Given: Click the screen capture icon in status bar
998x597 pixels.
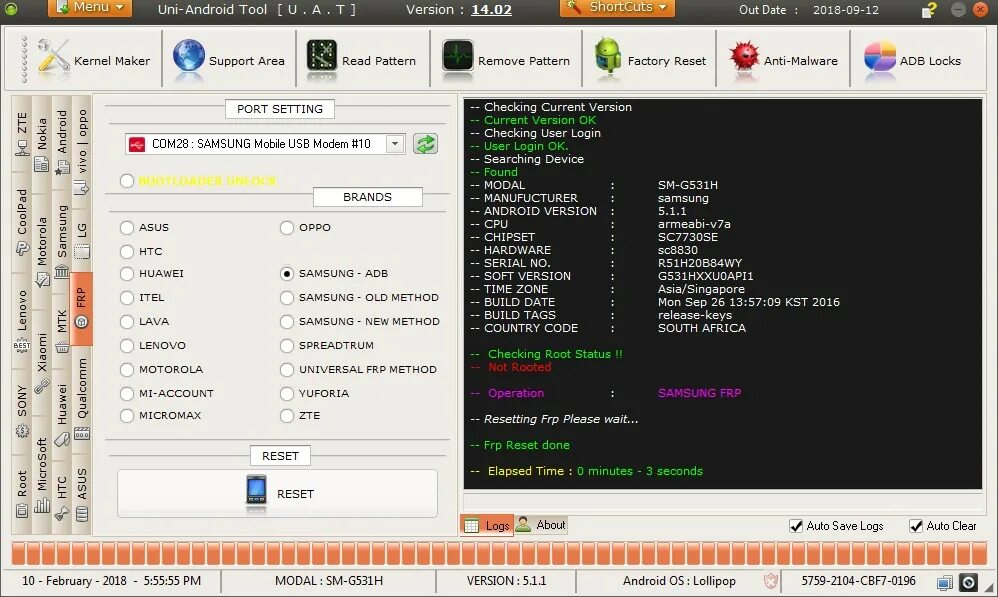Looking at the screenshot, I should [x=945, y=582].
